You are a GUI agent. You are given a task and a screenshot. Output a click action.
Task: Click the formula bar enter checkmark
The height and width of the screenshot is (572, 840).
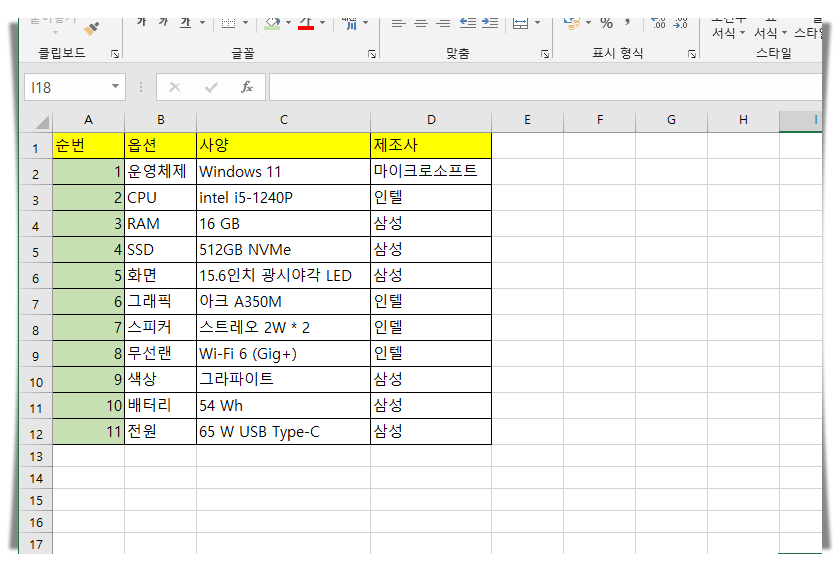point(211,87)
